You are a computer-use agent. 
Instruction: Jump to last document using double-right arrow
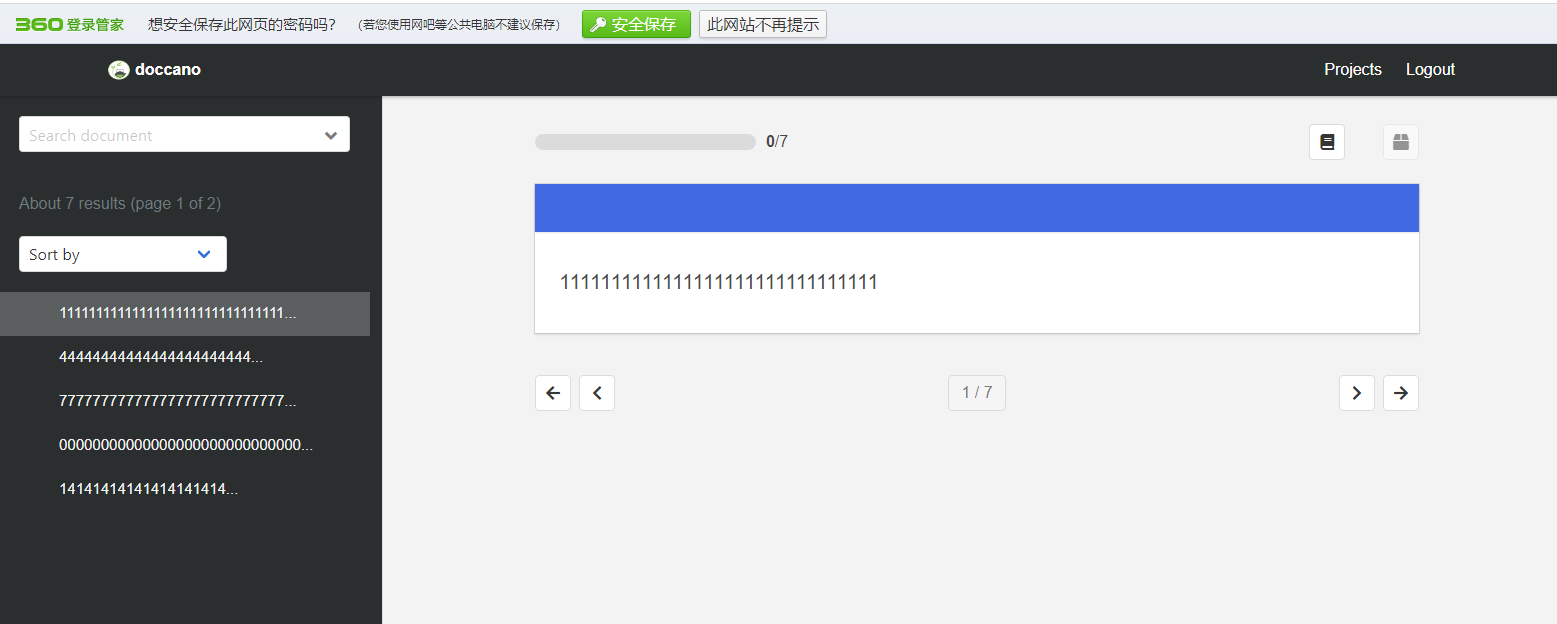1400,392
